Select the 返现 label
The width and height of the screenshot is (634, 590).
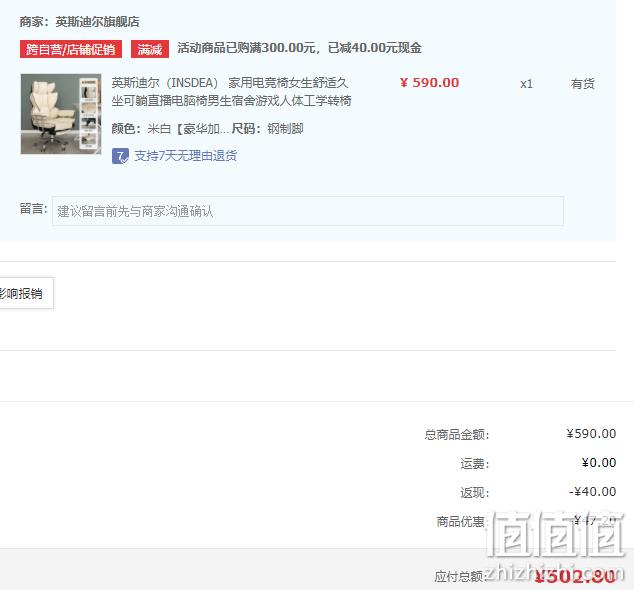point(475,493)
